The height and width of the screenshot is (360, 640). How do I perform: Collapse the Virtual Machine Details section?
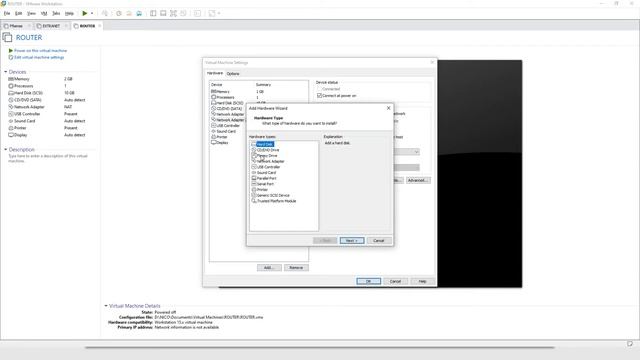(x=106, y=306)
